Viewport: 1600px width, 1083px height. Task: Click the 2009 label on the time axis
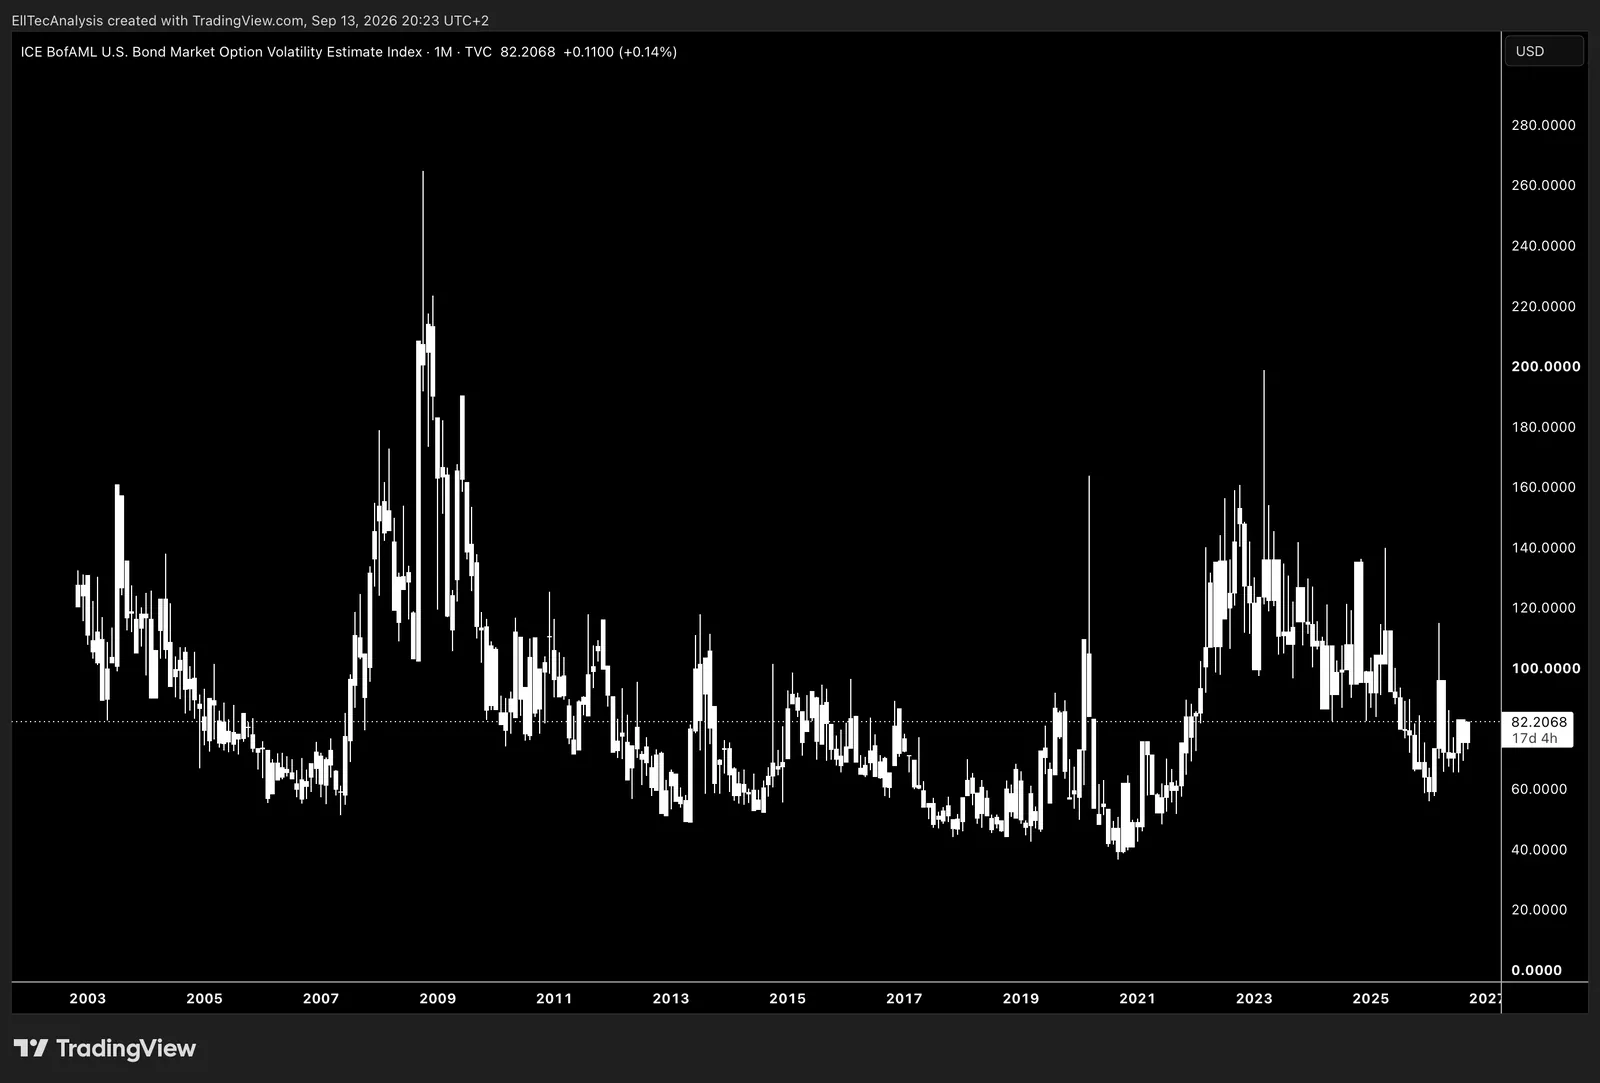click(438, 998)
